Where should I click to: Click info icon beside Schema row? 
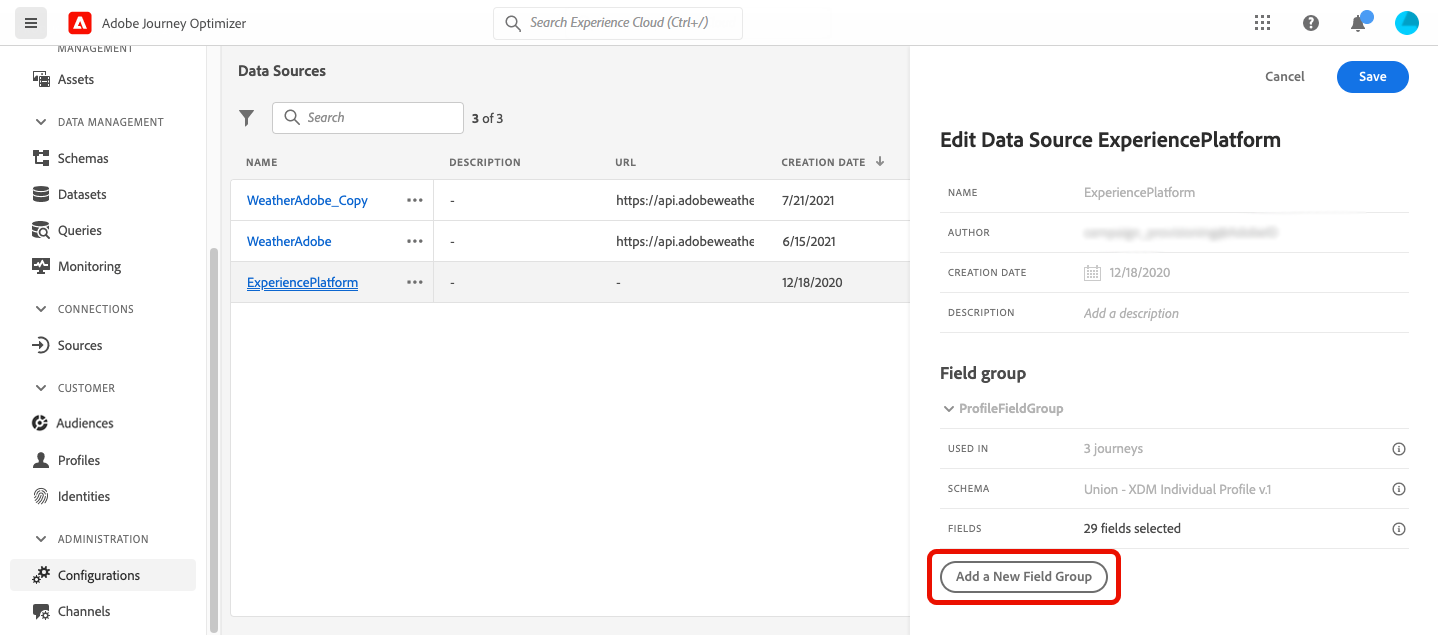pos(1399,489)
